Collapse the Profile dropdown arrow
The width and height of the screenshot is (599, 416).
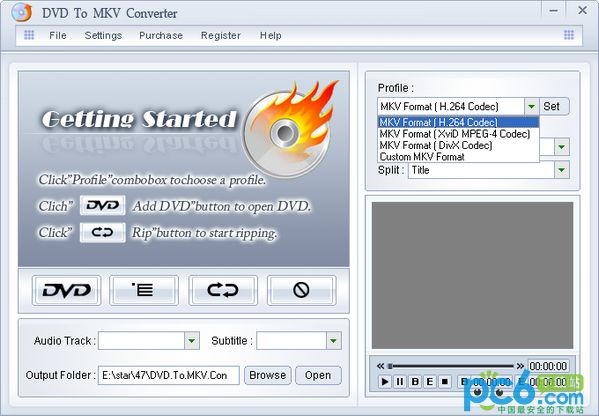point(531,106)
